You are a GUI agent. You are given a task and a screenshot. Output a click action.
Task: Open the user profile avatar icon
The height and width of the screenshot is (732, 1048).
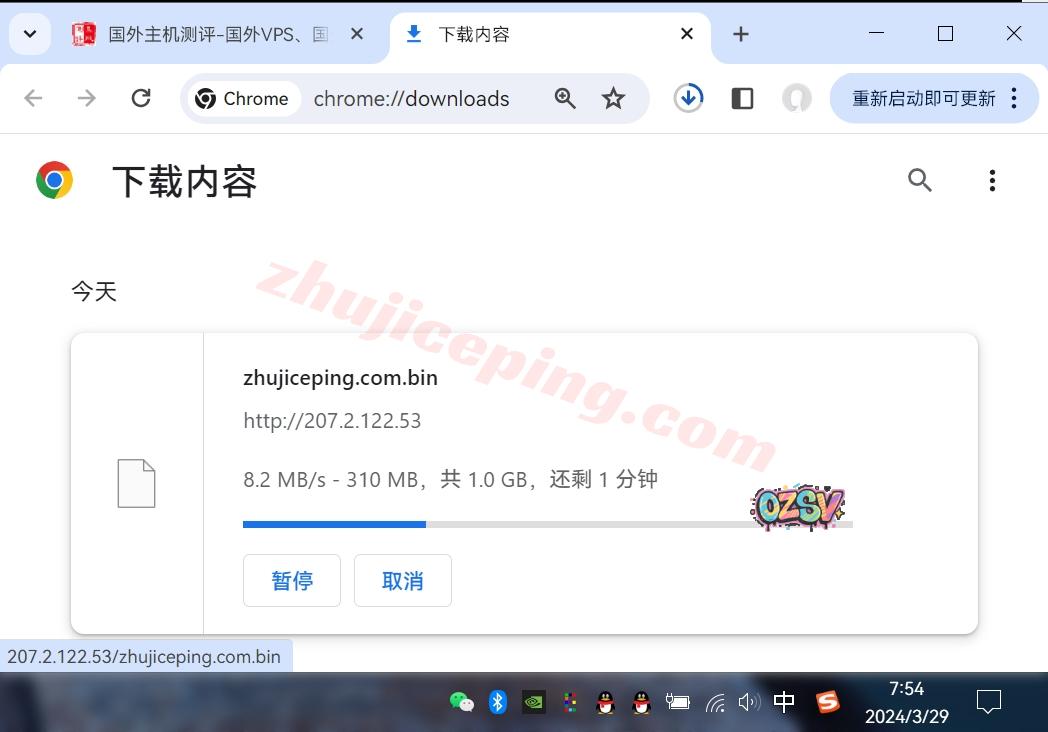(796, 98)
